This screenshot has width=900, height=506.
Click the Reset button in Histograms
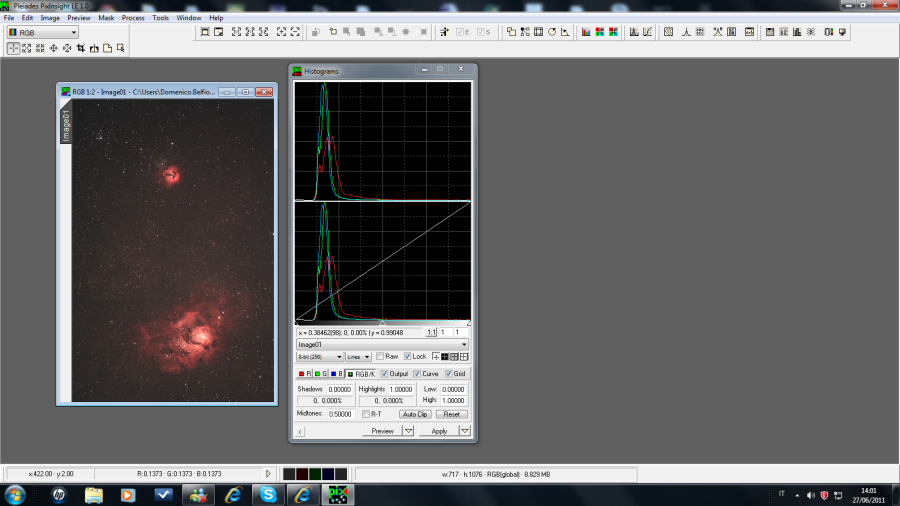tap(452, 414)
